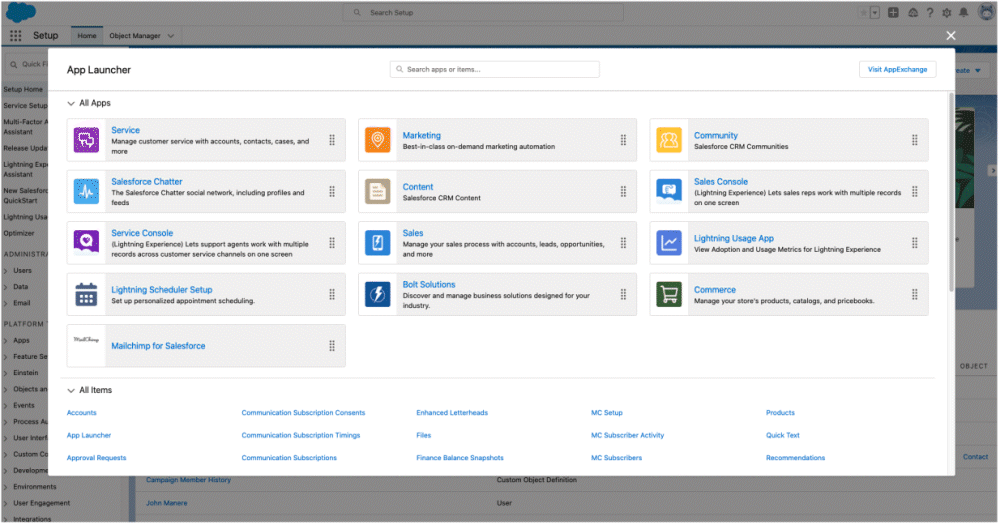
Task: Open the user avatar profile icon
Action: click(x=987, y=12)
